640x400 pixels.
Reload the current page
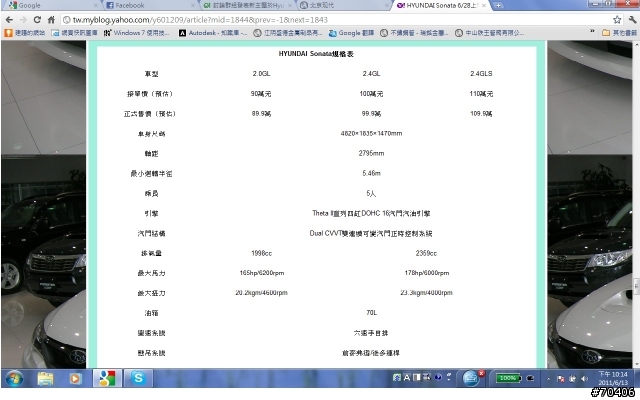pyautogui.click(x=37, y=20)
